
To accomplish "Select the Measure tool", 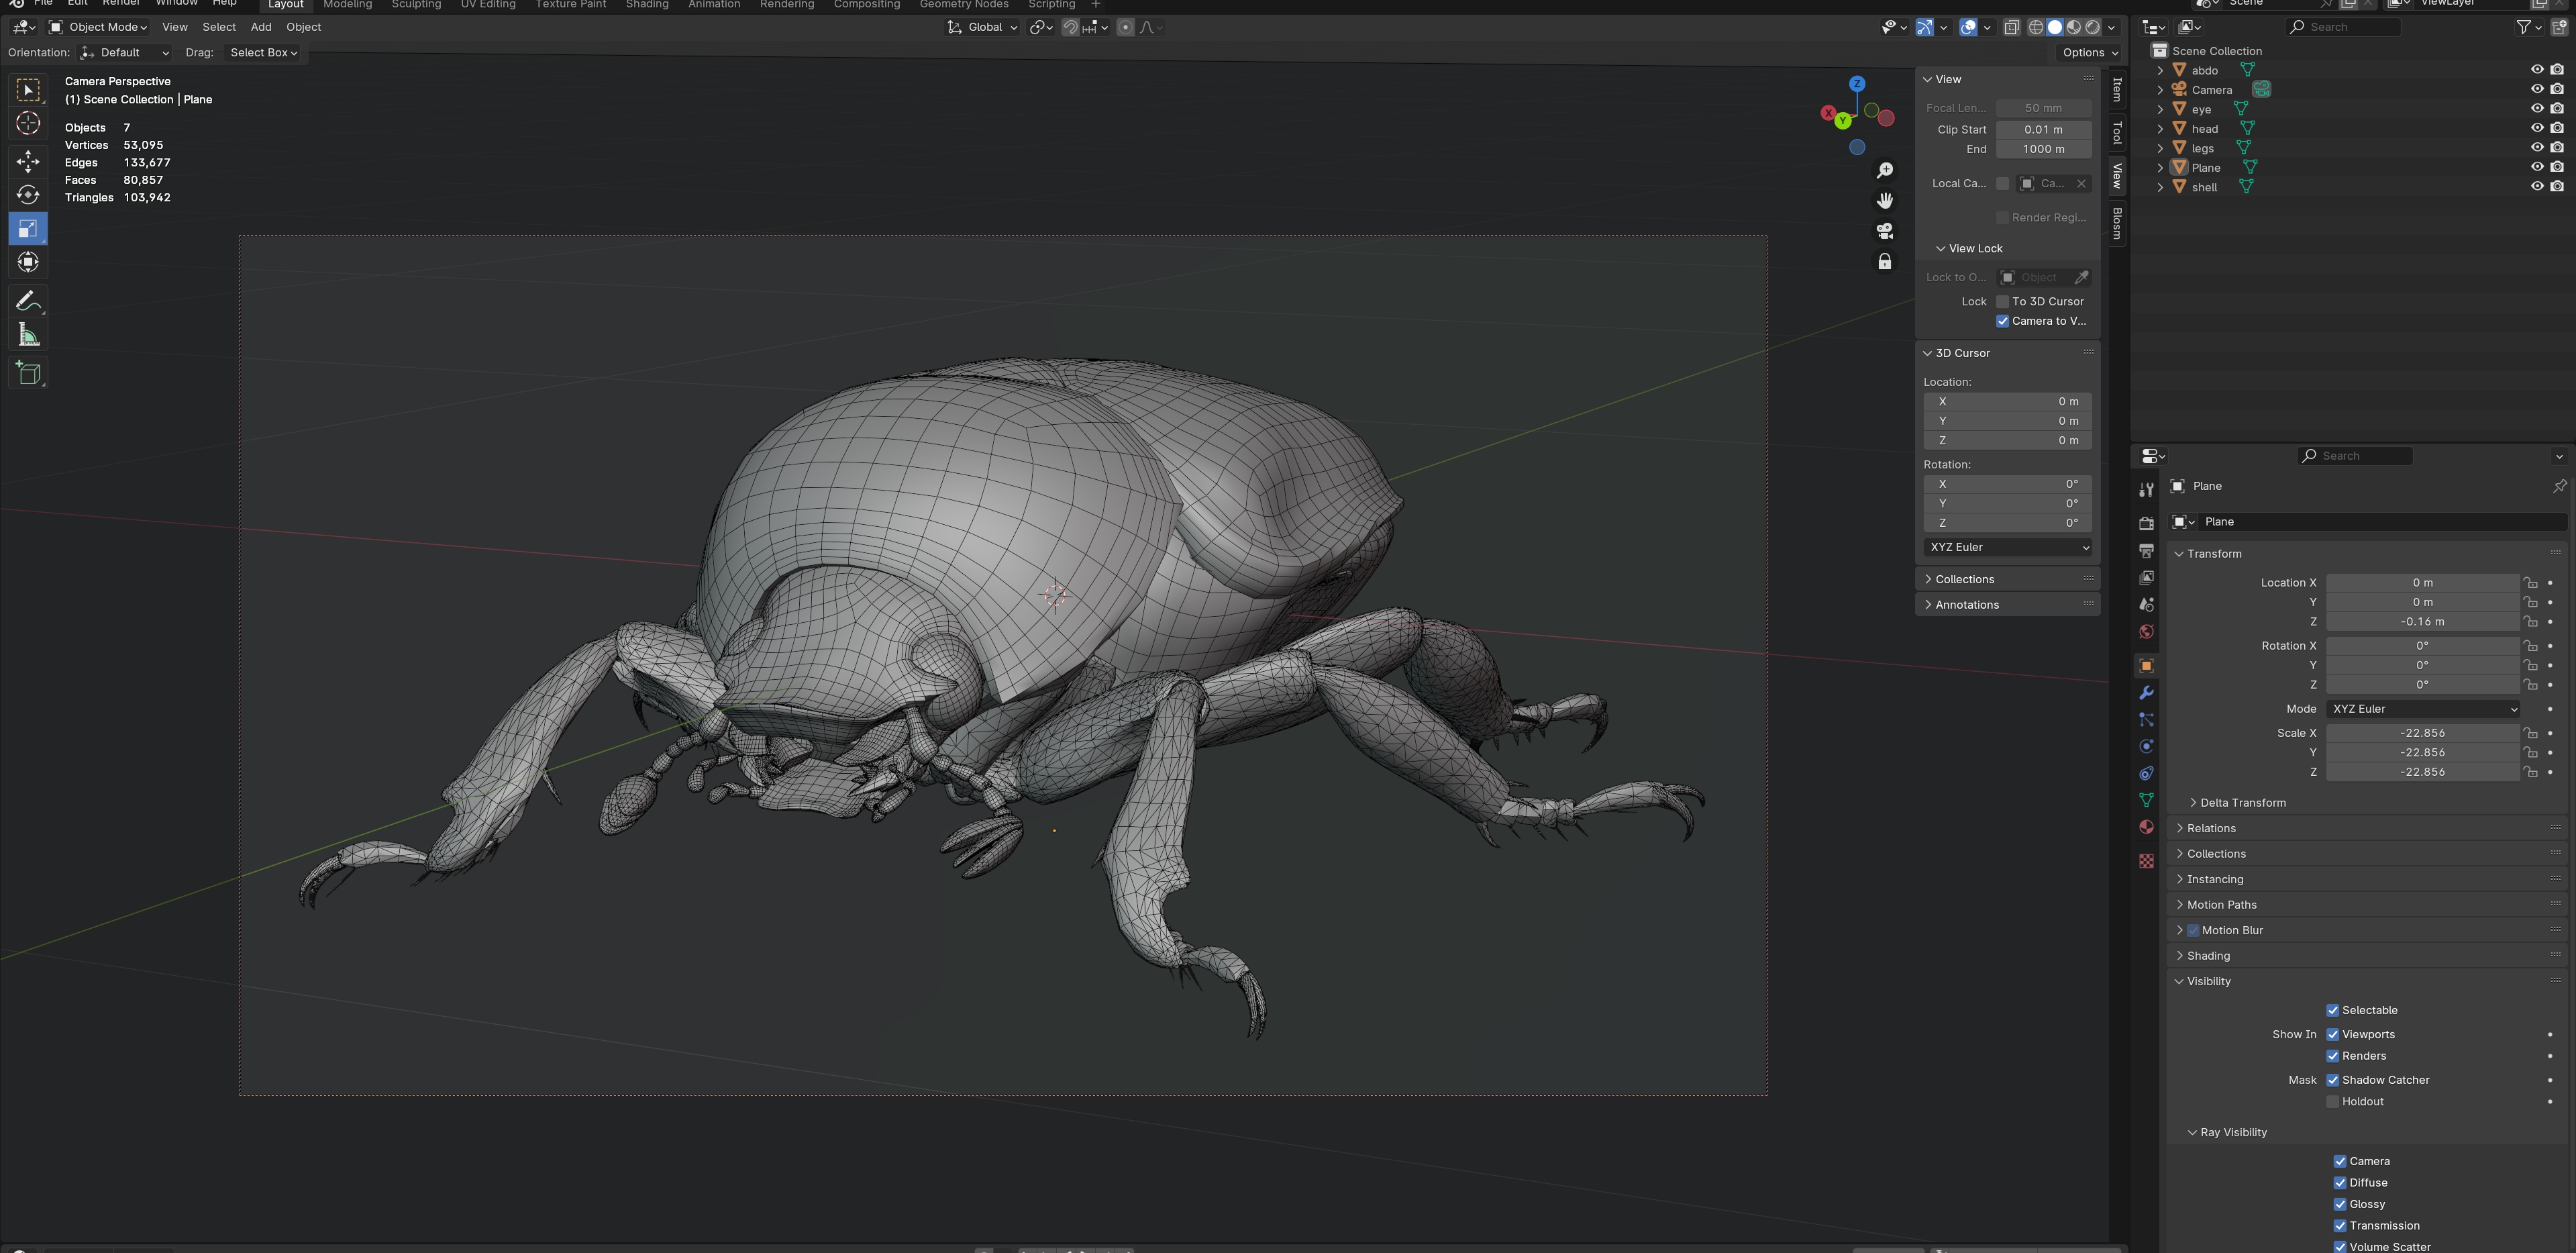I will pyautogui.click(x=28, y=336).
